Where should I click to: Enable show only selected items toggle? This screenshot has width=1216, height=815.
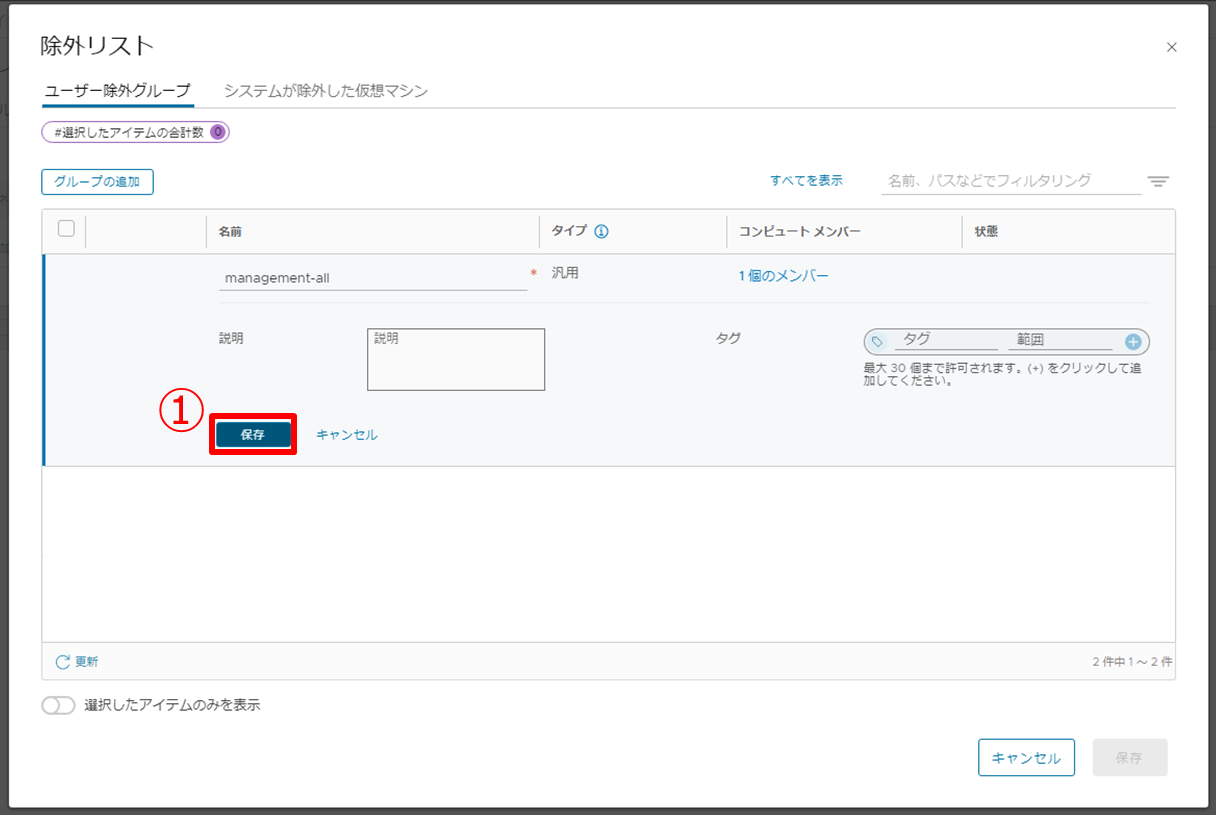pos(58,705)
